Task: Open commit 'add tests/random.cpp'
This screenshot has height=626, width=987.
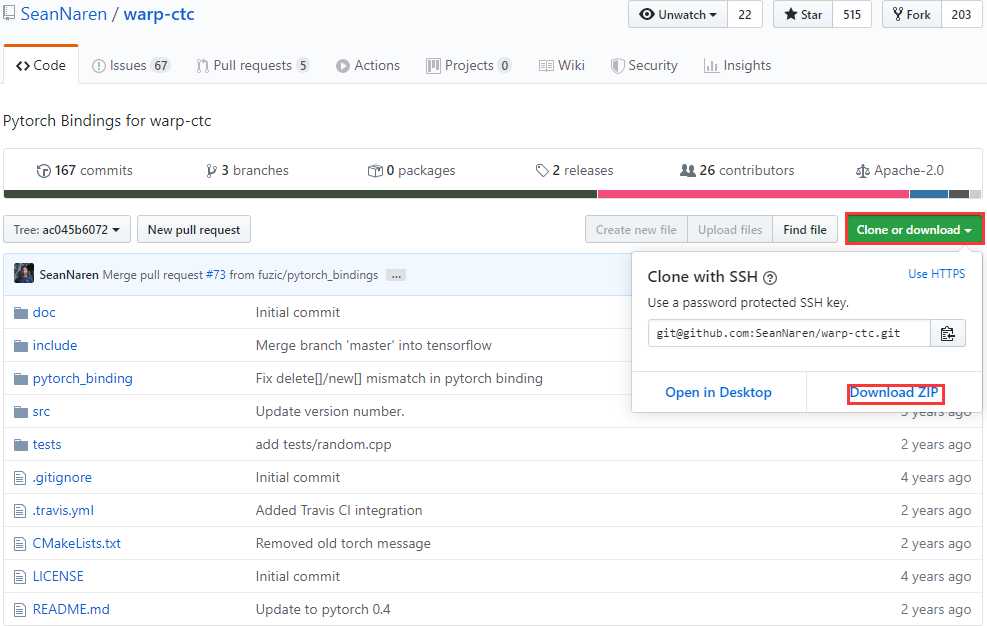Action: point(324,444)
